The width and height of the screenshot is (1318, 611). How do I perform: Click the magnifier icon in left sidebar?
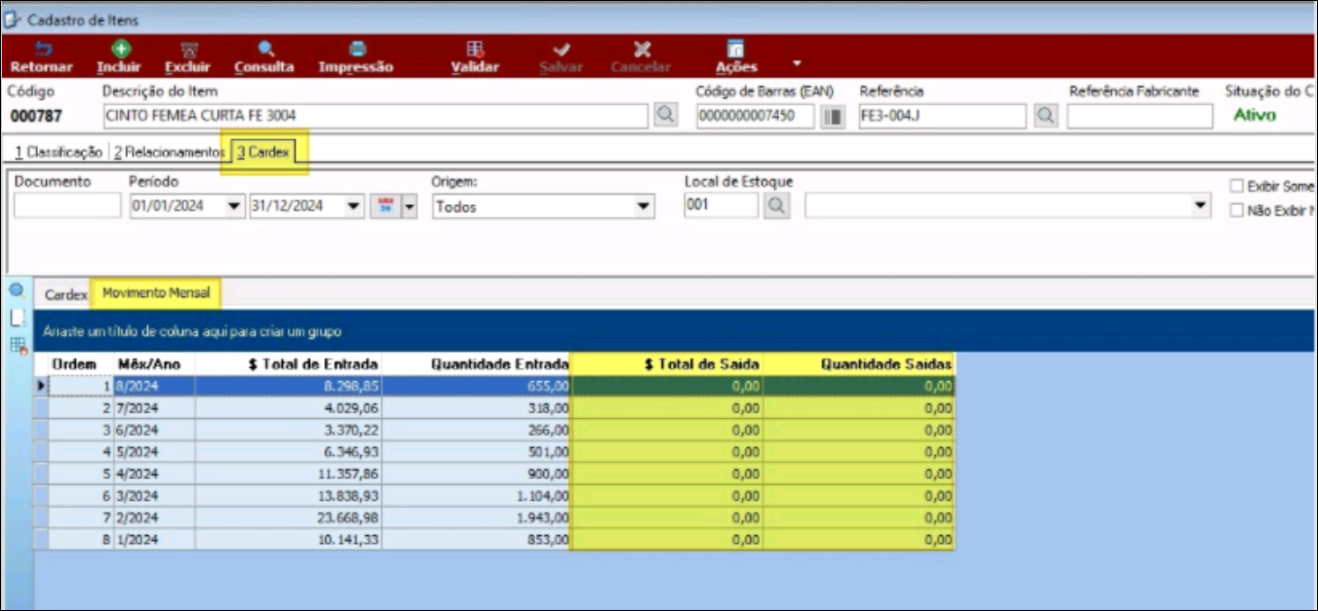tap(16, 291)
